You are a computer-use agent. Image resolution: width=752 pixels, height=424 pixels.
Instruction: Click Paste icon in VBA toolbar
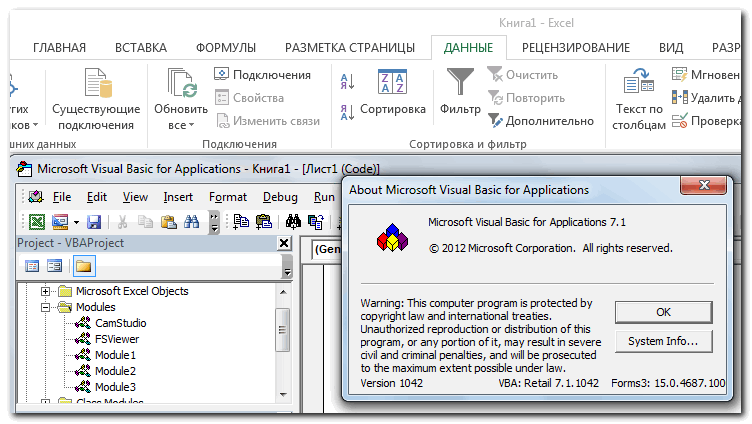coord(168,222)
